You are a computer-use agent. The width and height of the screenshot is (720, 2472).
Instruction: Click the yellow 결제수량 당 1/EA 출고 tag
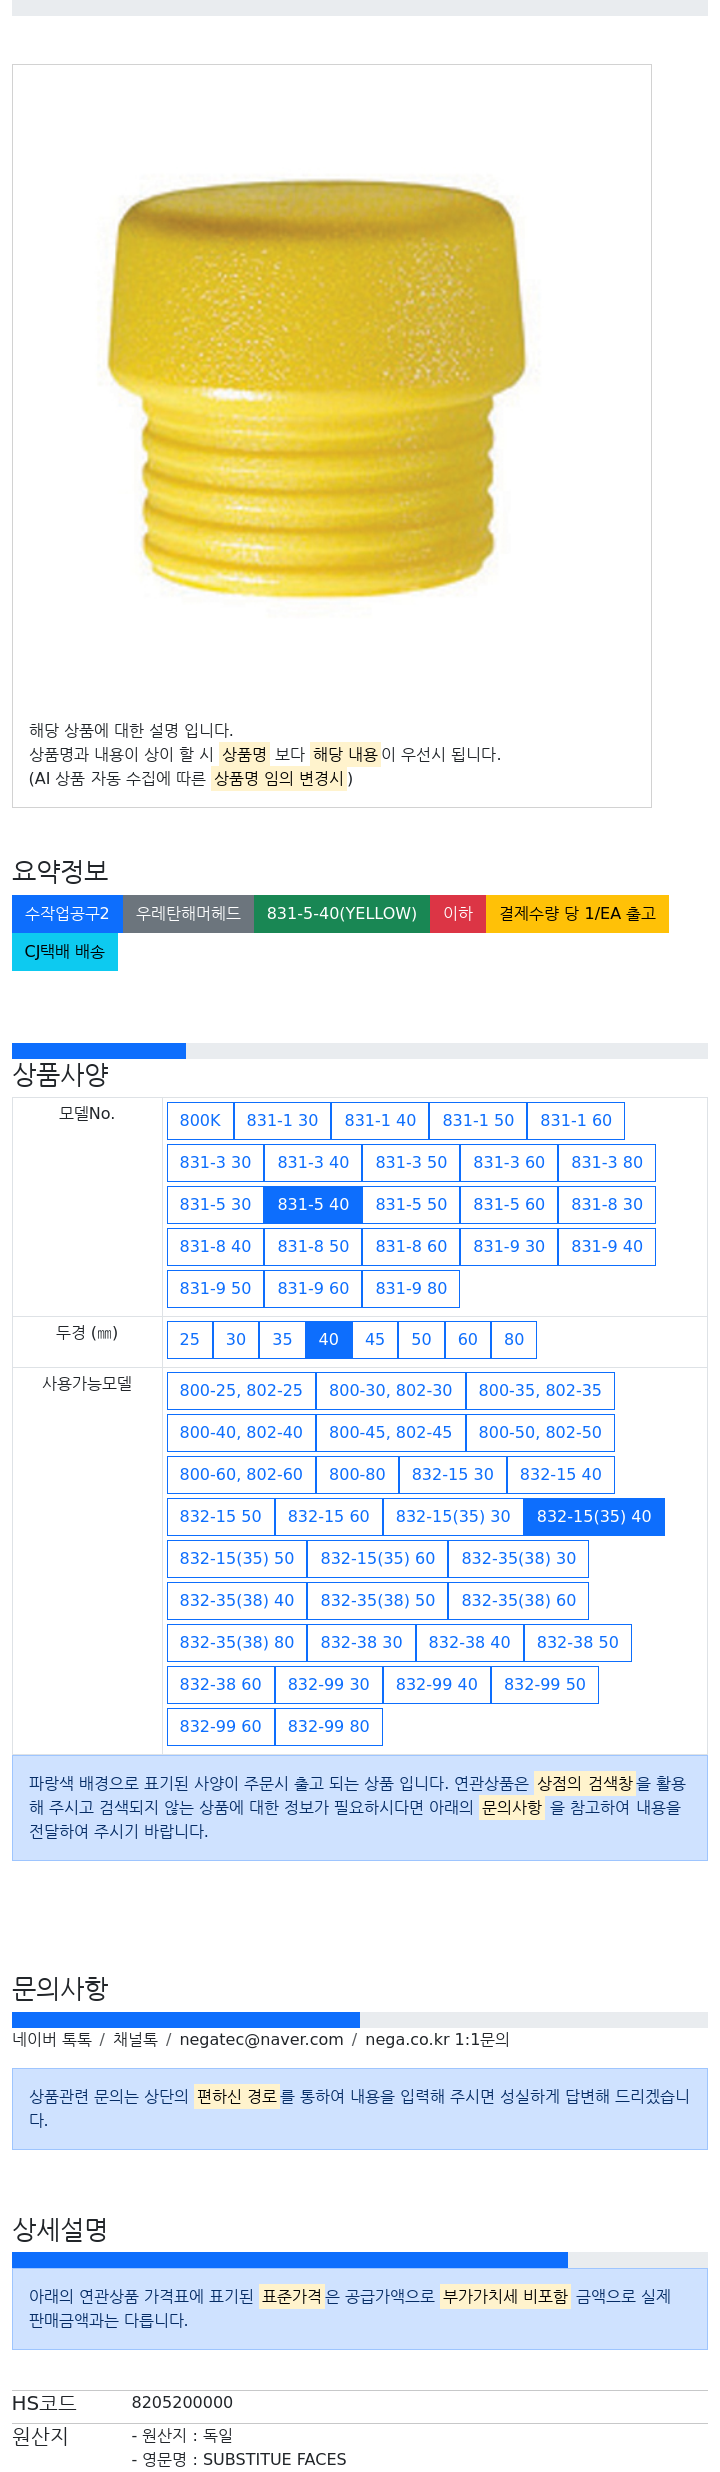tap(577, 914)
